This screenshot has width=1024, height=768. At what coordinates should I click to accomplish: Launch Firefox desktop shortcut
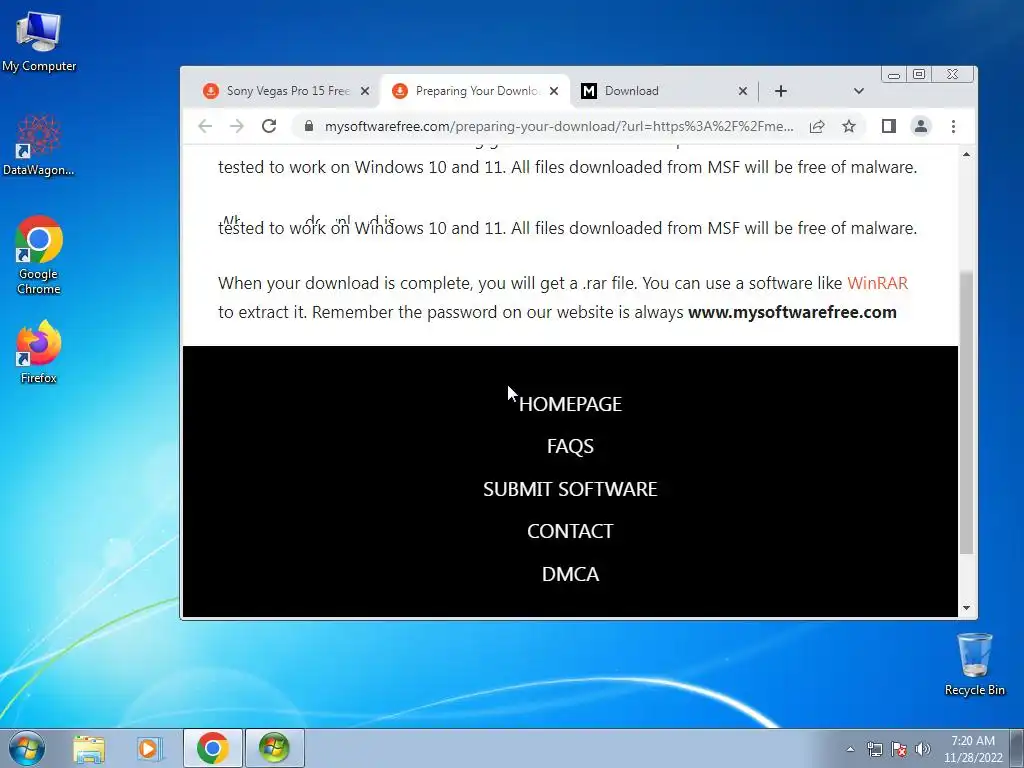pyautogui.click(x=39, y=352)
